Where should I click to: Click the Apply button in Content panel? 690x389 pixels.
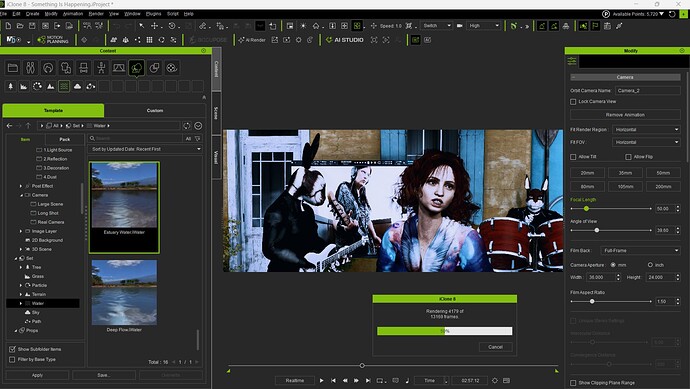[37, 375]
